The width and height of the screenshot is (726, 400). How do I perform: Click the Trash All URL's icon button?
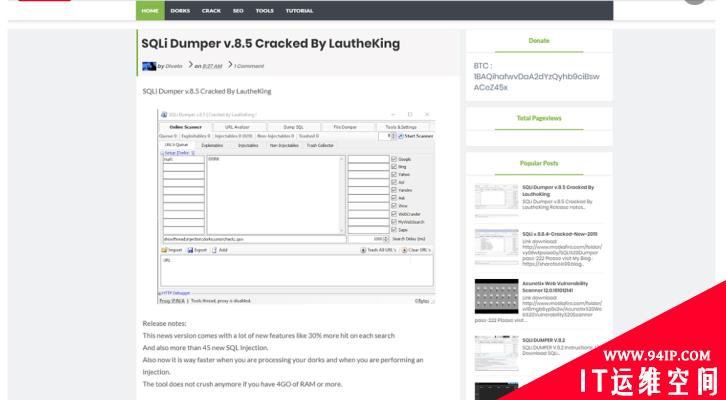coord(363,250)
